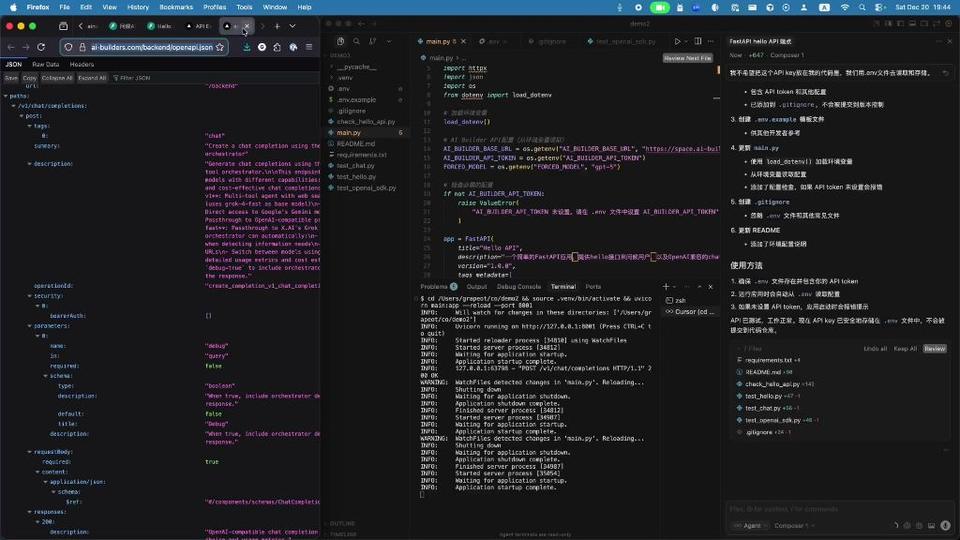Screen dimensions: 960x540
Task: Reload the page in Firefox
Action: [41, 47]
